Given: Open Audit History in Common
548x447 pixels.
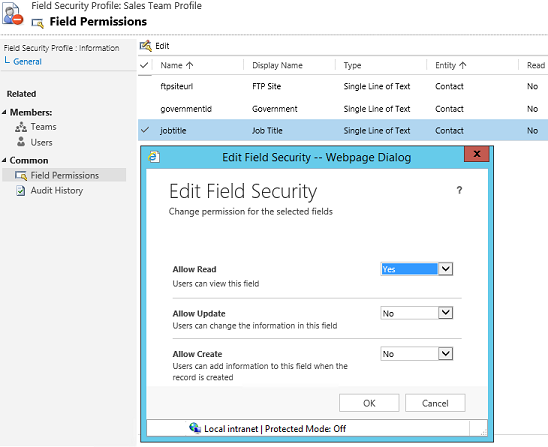Looking at the screenshot, I should click(x=57, y=191).
